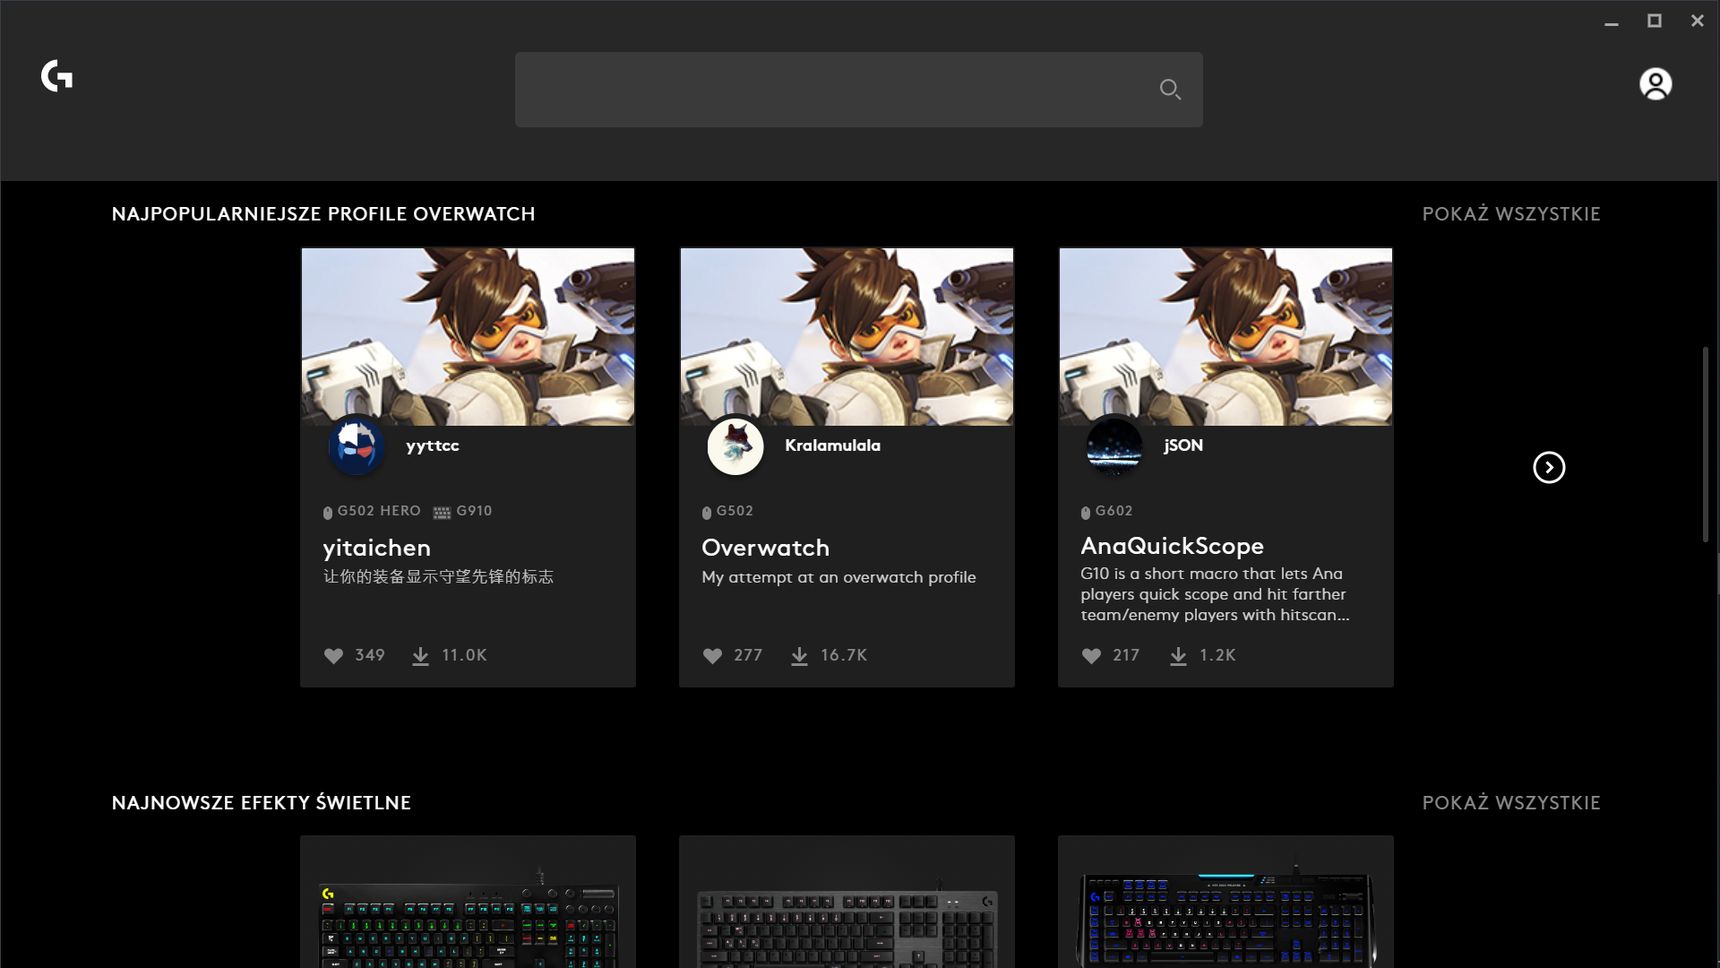Like the yitaichen profile with heart icon
Screen dimensions: 1720x968
(x=334, y=656)
